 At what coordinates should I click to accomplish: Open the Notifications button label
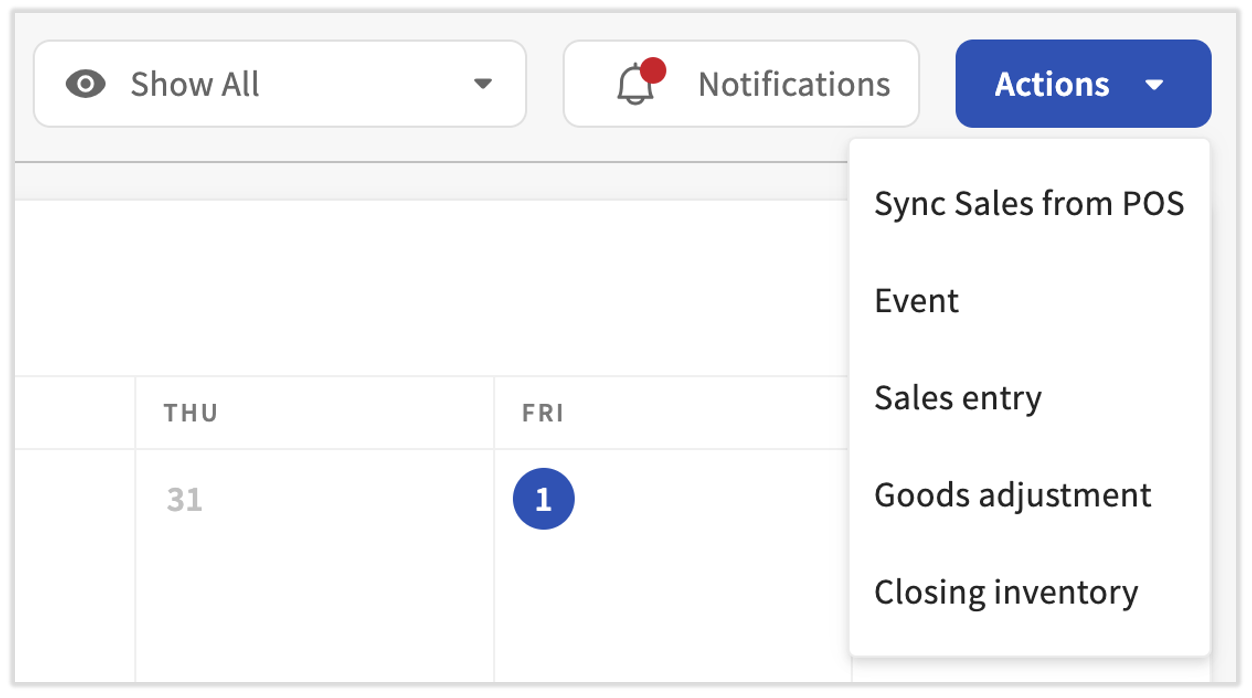(794, 85)
